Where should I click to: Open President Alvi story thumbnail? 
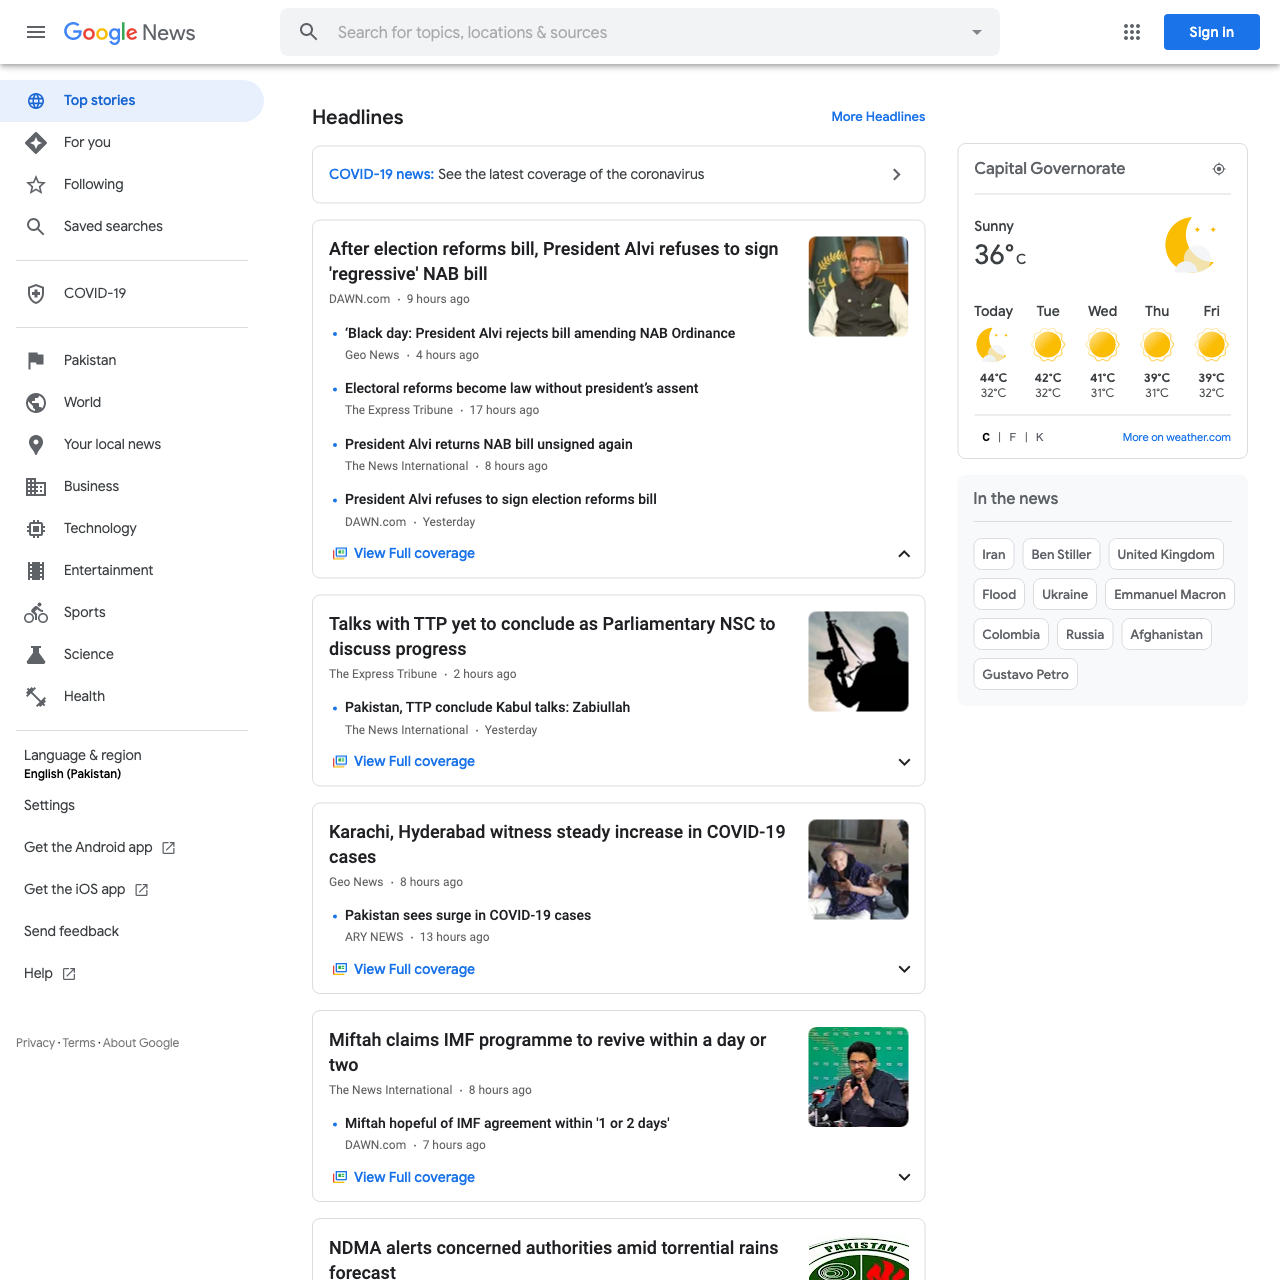(x=858, y=286)
